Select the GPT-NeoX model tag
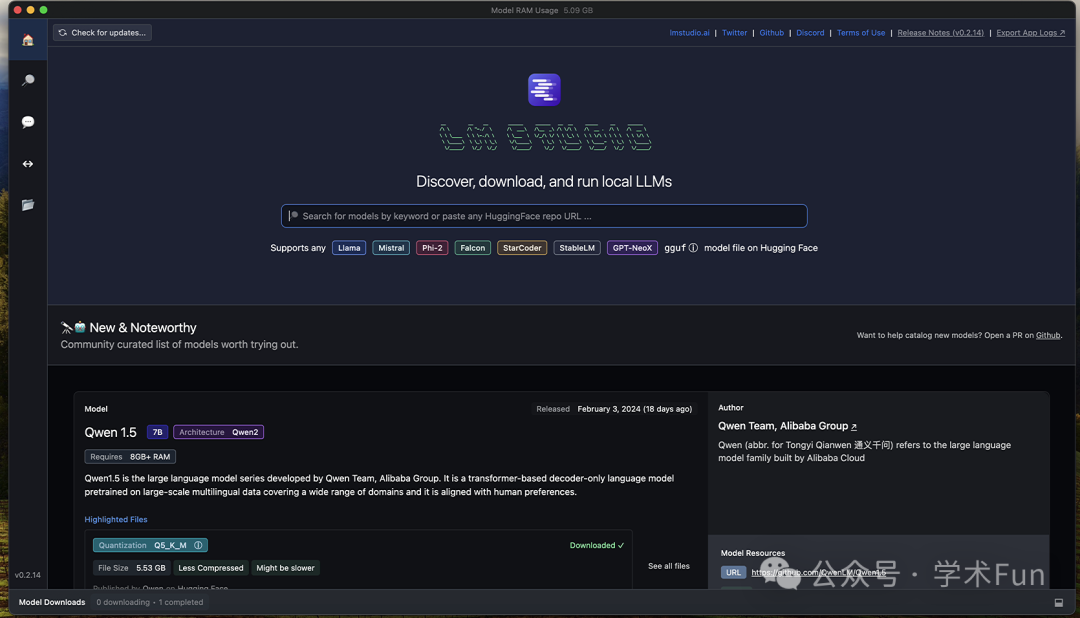Viewport: 1080px width, 618px height. pos(632,248)
